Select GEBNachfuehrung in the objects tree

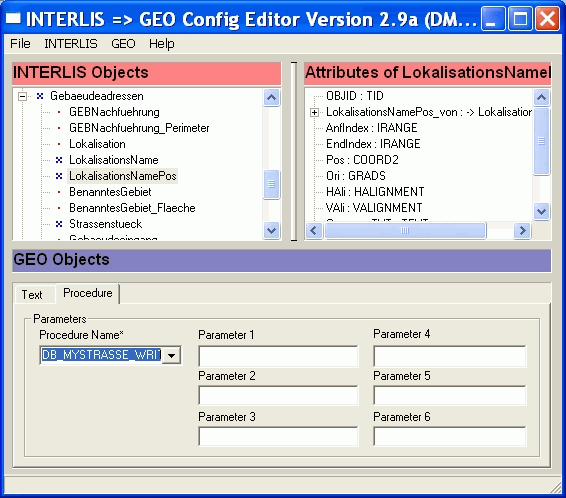(x=114, y=112)
